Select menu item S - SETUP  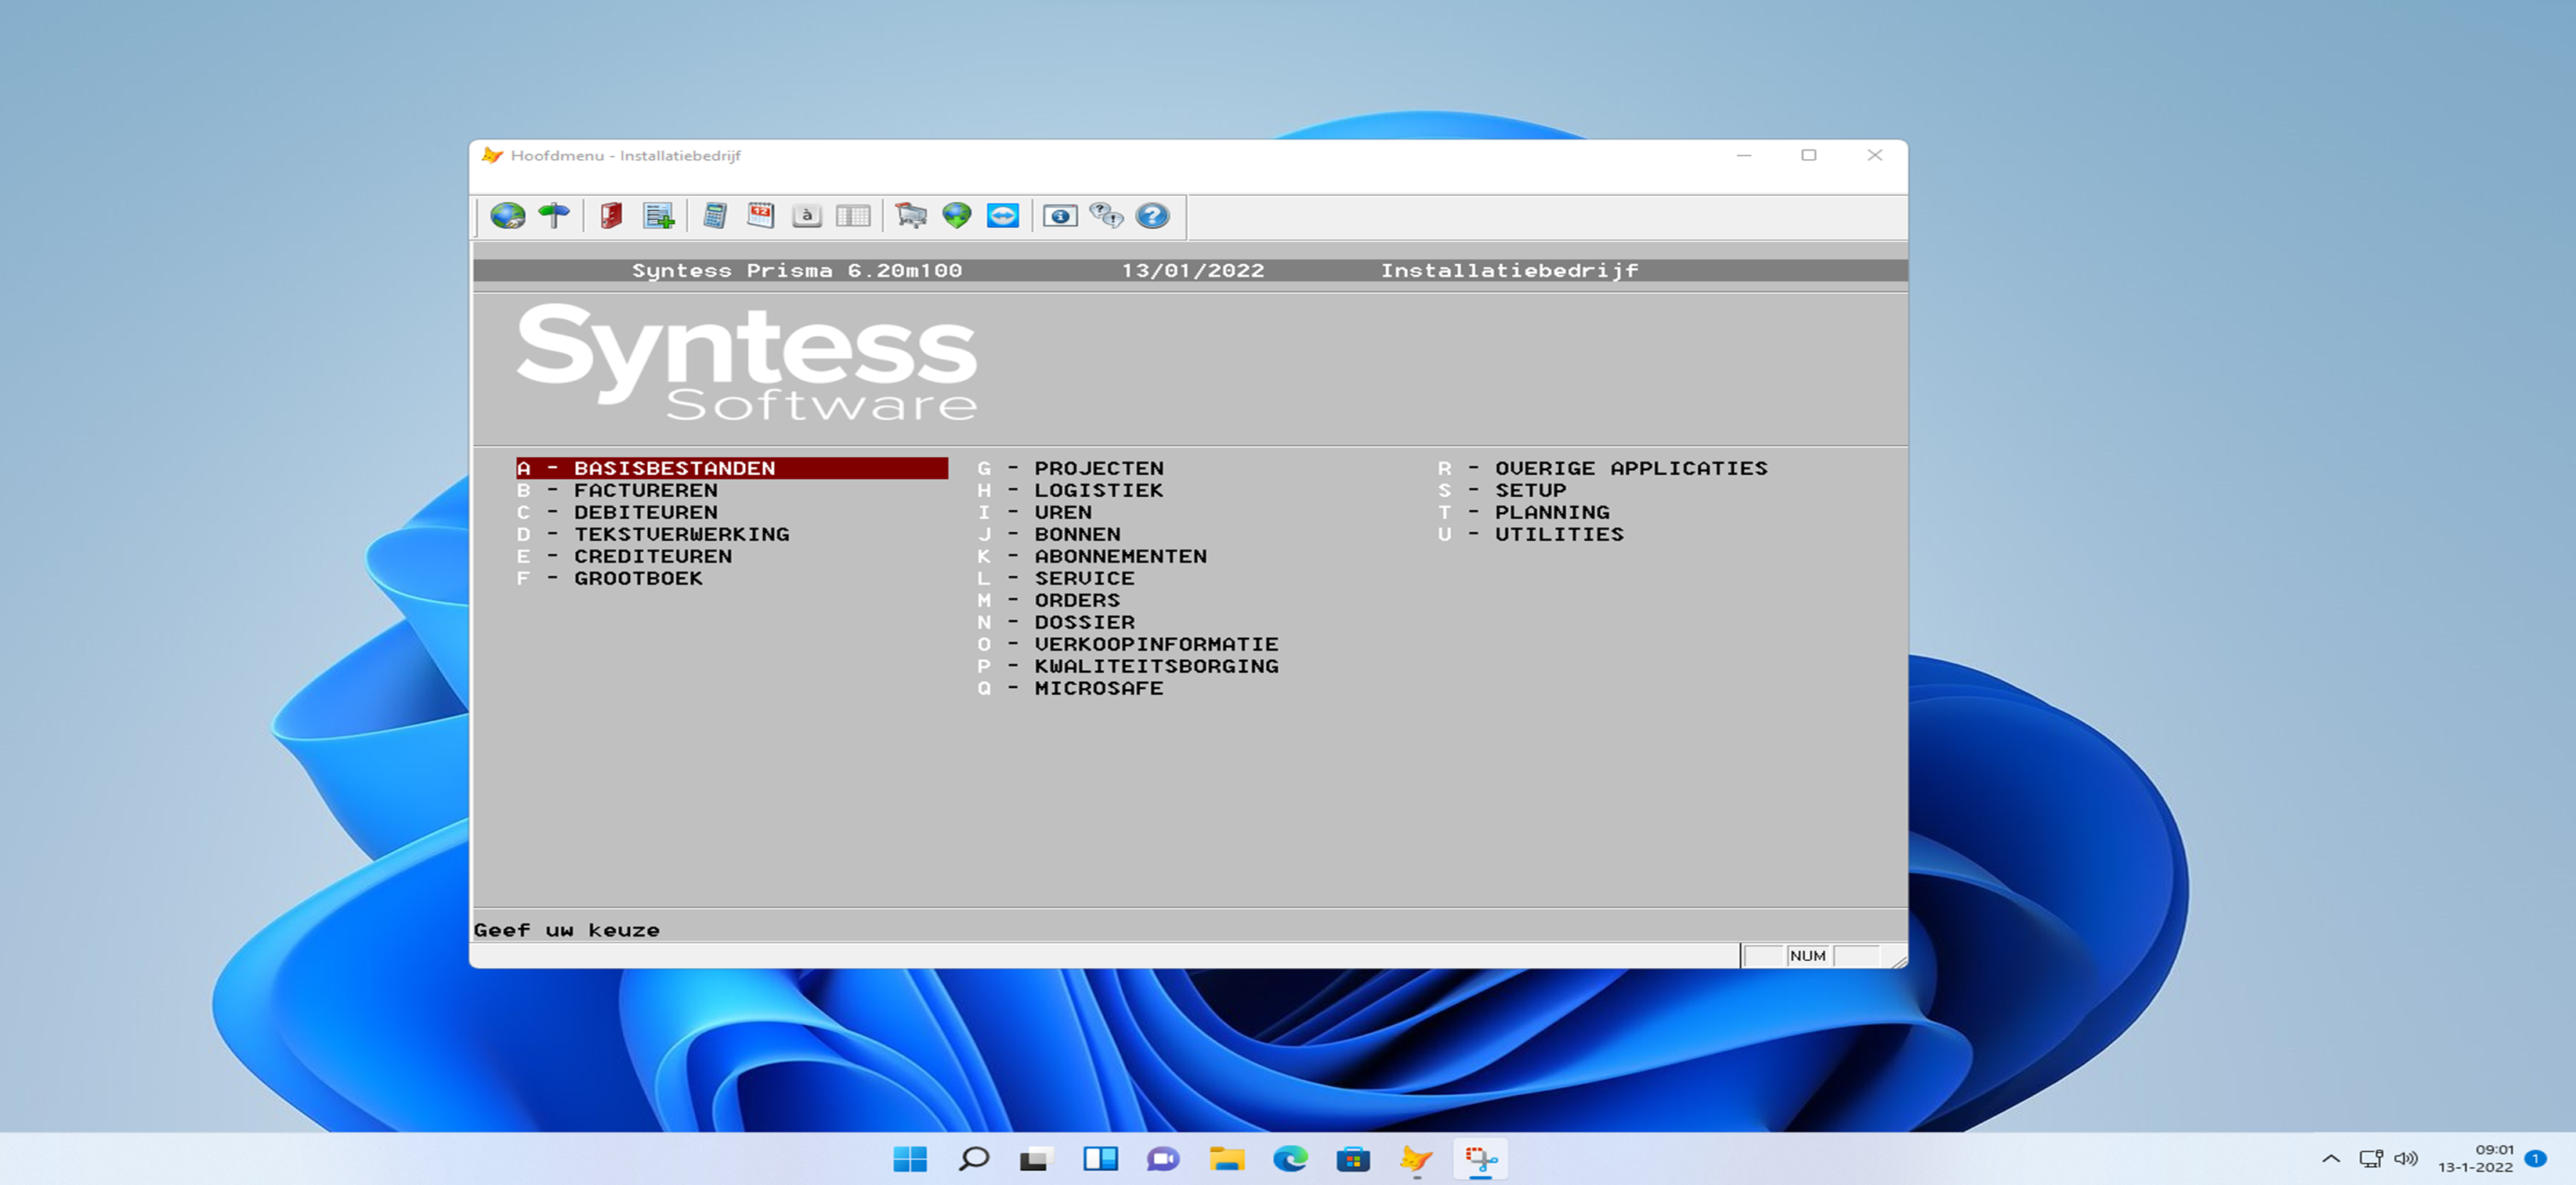click(1530, 490)
